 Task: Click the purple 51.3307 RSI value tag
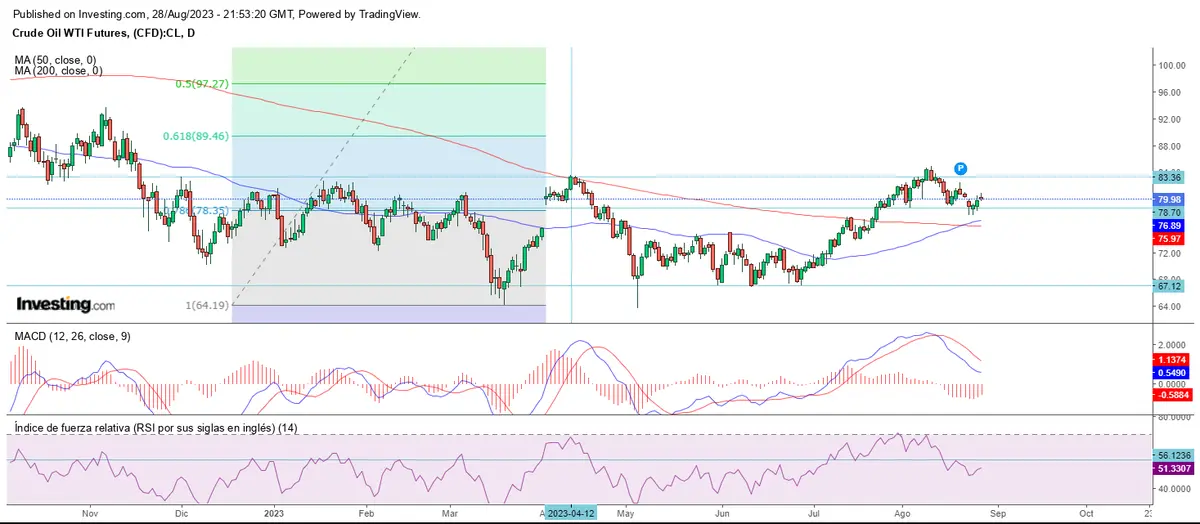[1169, 468]
